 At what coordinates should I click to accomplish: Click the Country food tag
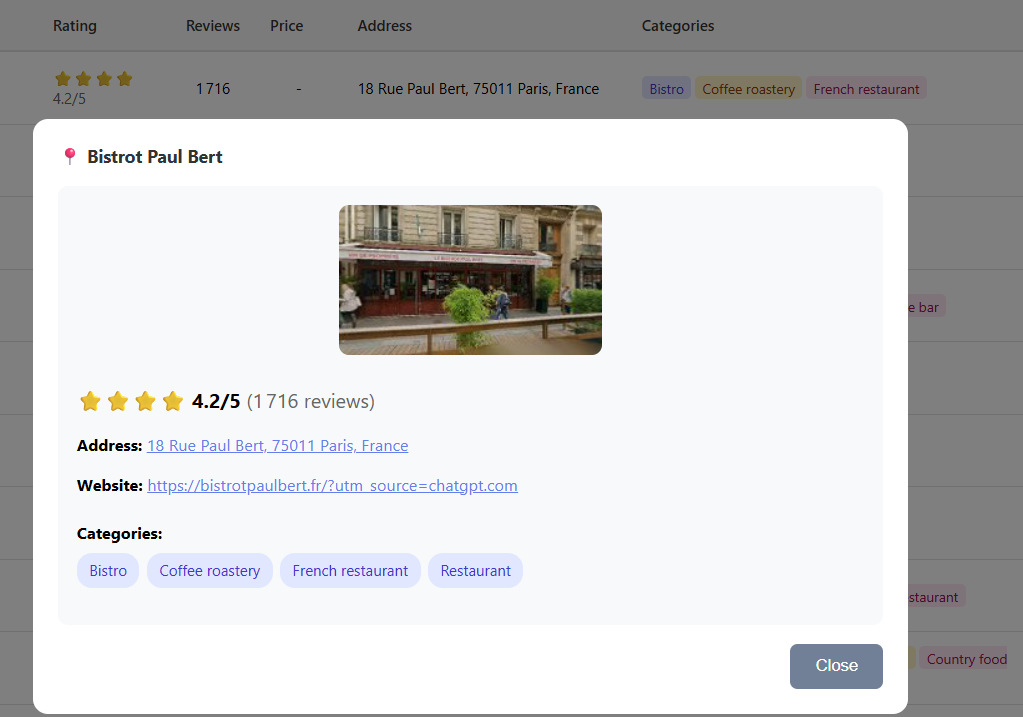pos(966,659)
